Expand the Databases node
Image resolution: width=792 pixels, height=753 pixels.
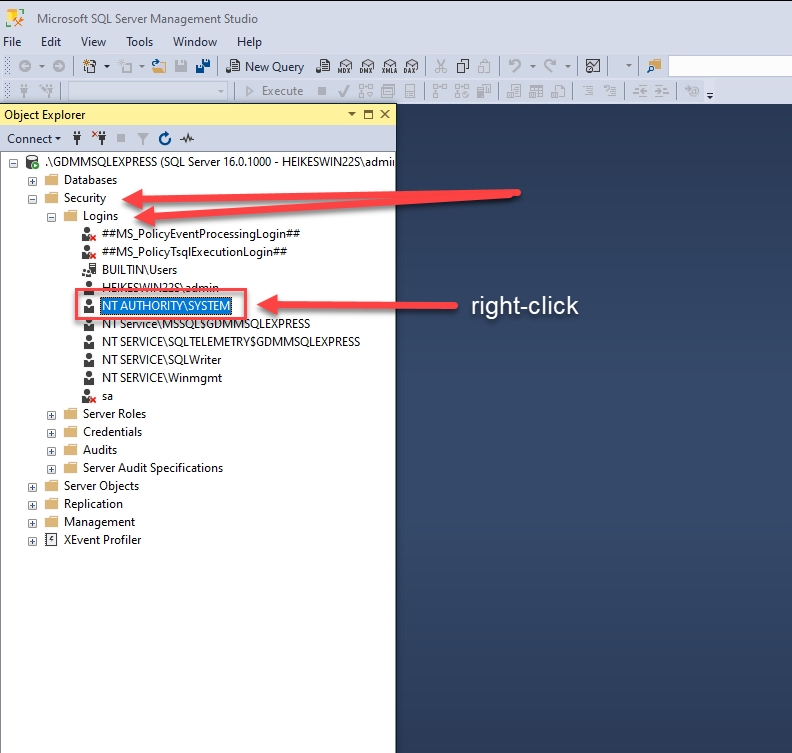[32, 181]
